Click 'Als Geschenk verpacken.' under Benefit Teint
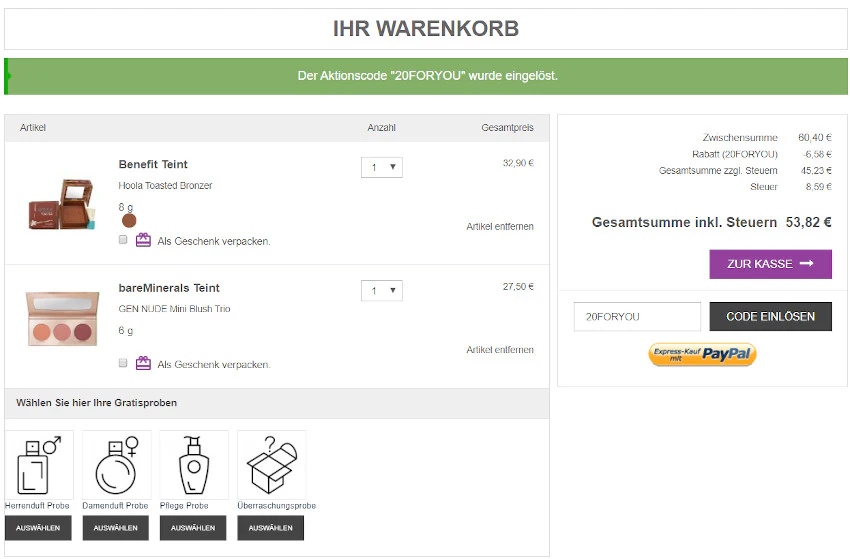This screenshot has width=850, height=559. click(214, 241)
